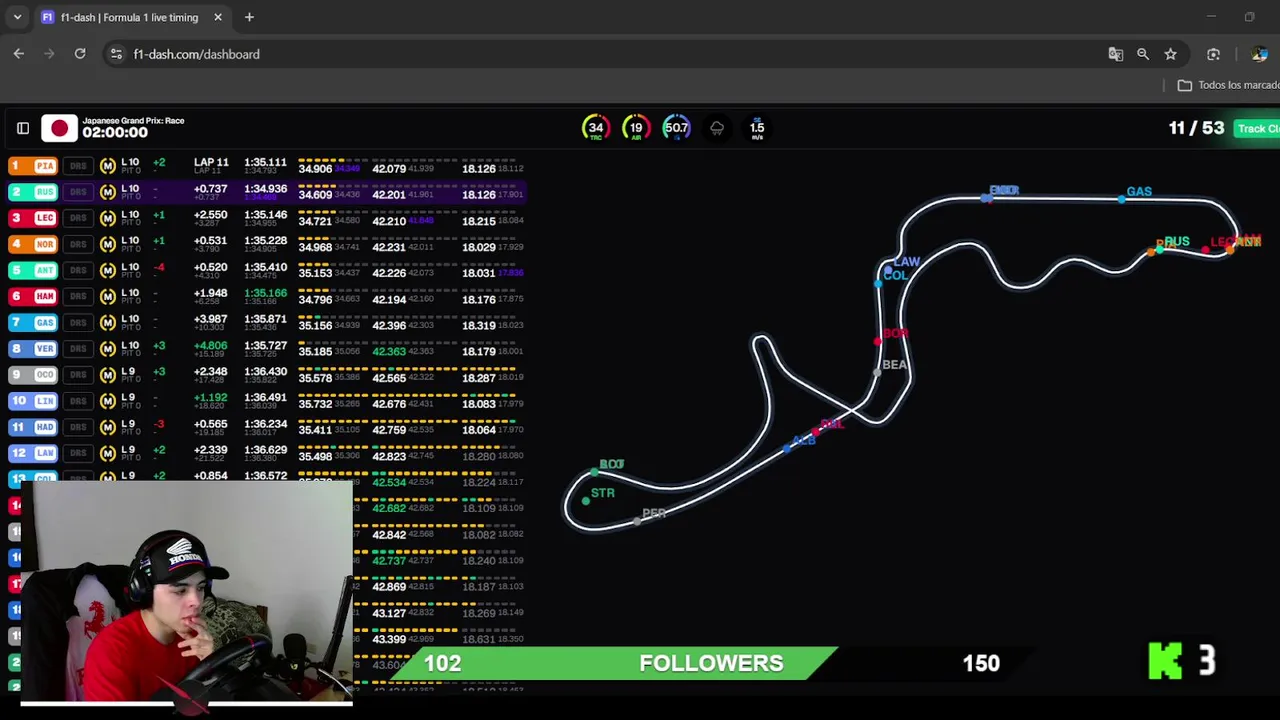Screen dimensions: 1280x720
Task: Go back in browser history
Action: [19, 54]
